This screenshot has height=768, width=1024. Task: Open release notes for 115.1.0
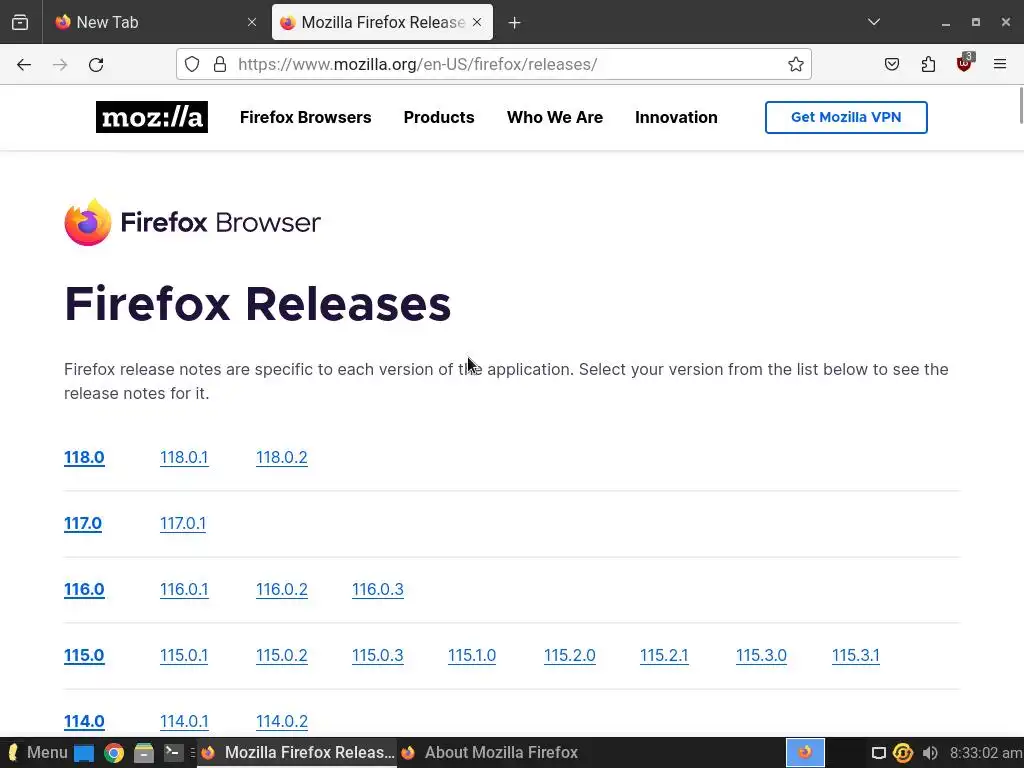[472, 655]
